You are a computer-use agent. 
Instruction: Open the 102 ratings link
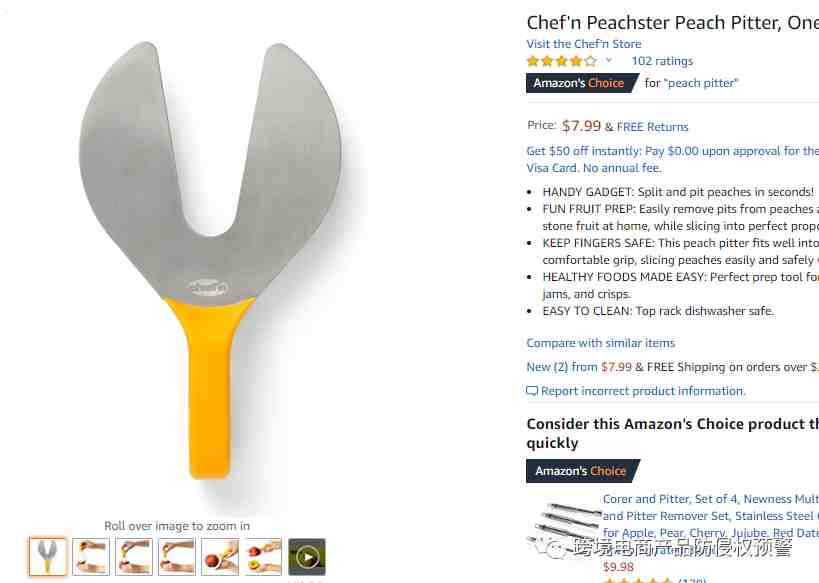662,61
